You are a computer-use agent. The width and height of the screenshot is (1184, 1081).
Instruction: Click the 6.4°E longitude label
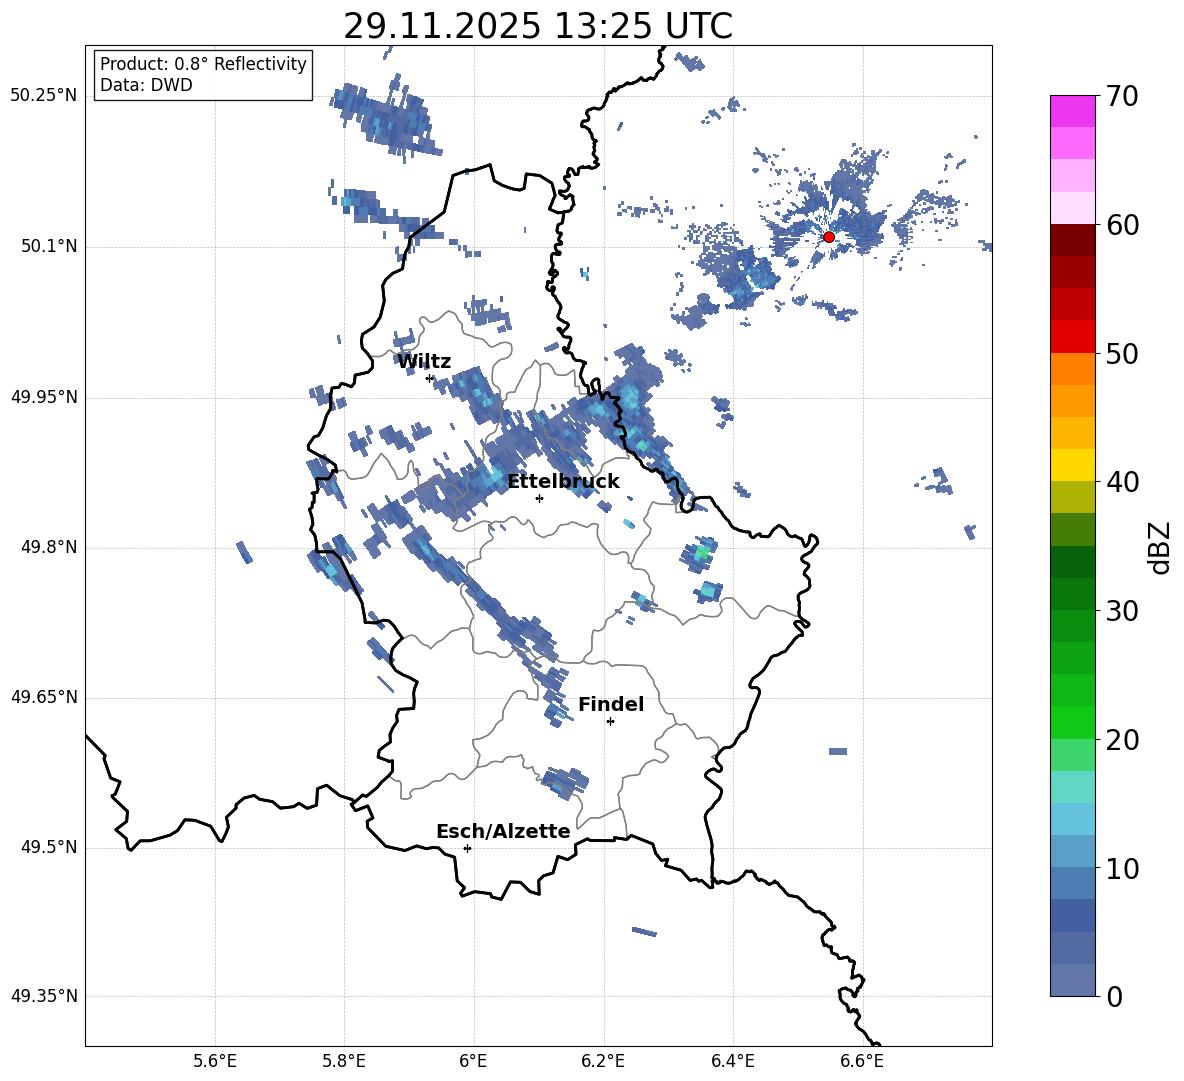tap(732, 1061)
